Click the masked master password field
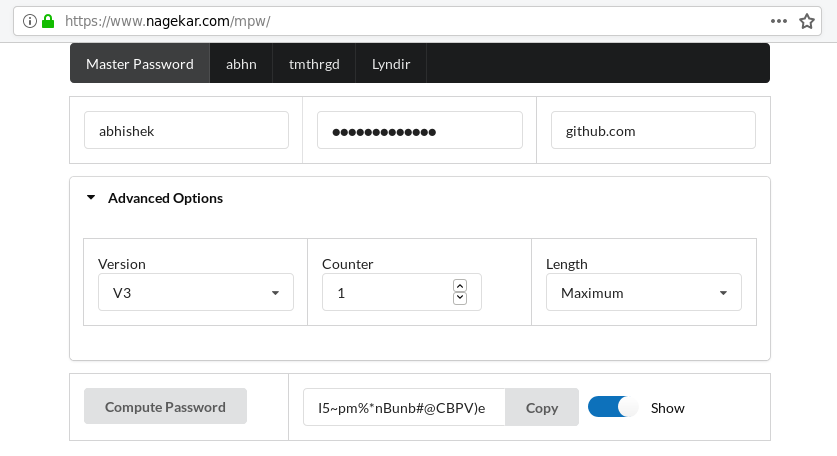This screenshot has width=837, height=456. [x=420, y=130]
